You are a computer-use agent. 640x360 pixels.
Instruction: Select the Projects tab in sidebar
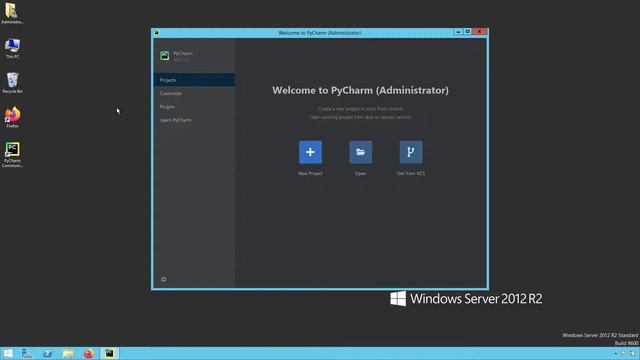(x=194, y=80)
